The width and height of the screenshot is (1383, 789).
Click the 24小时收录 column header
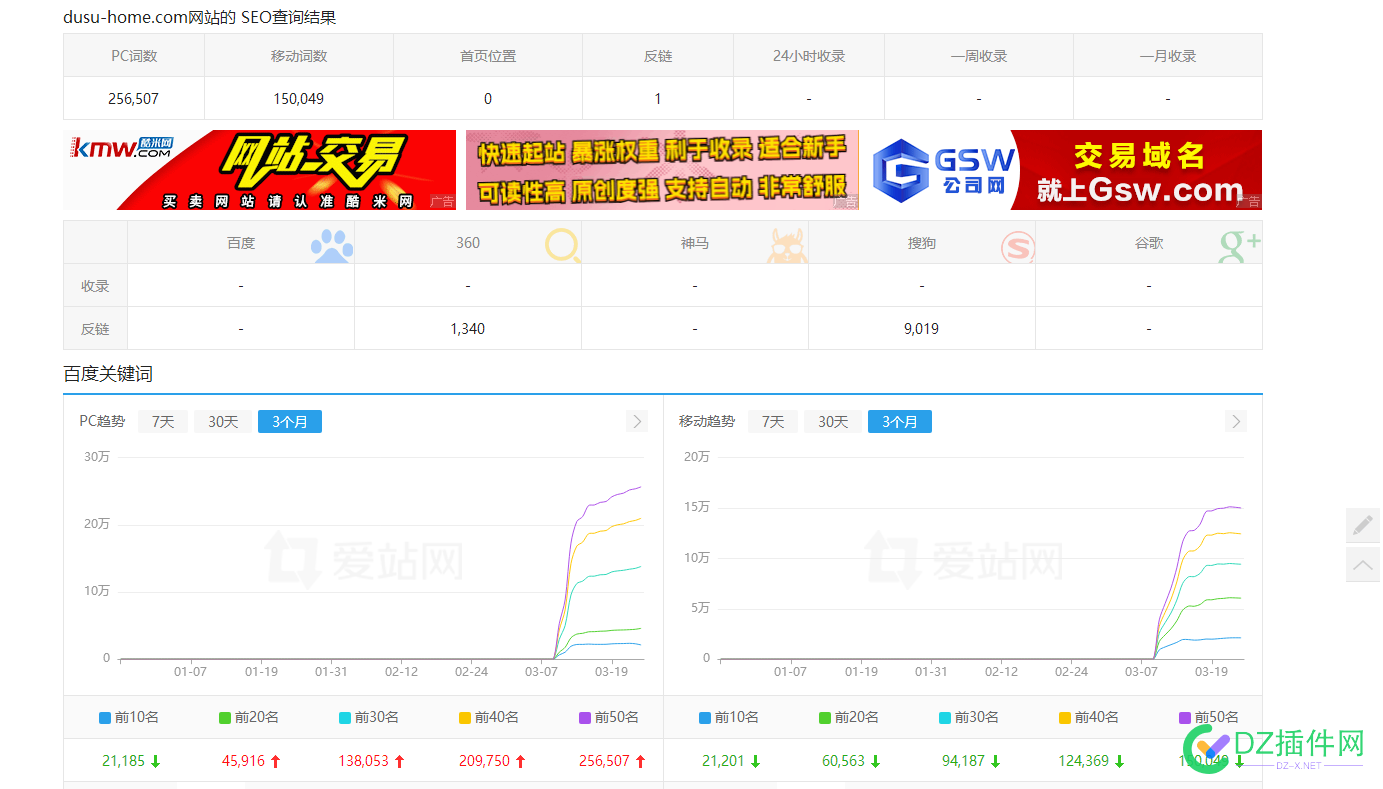(x=809, y=56)
